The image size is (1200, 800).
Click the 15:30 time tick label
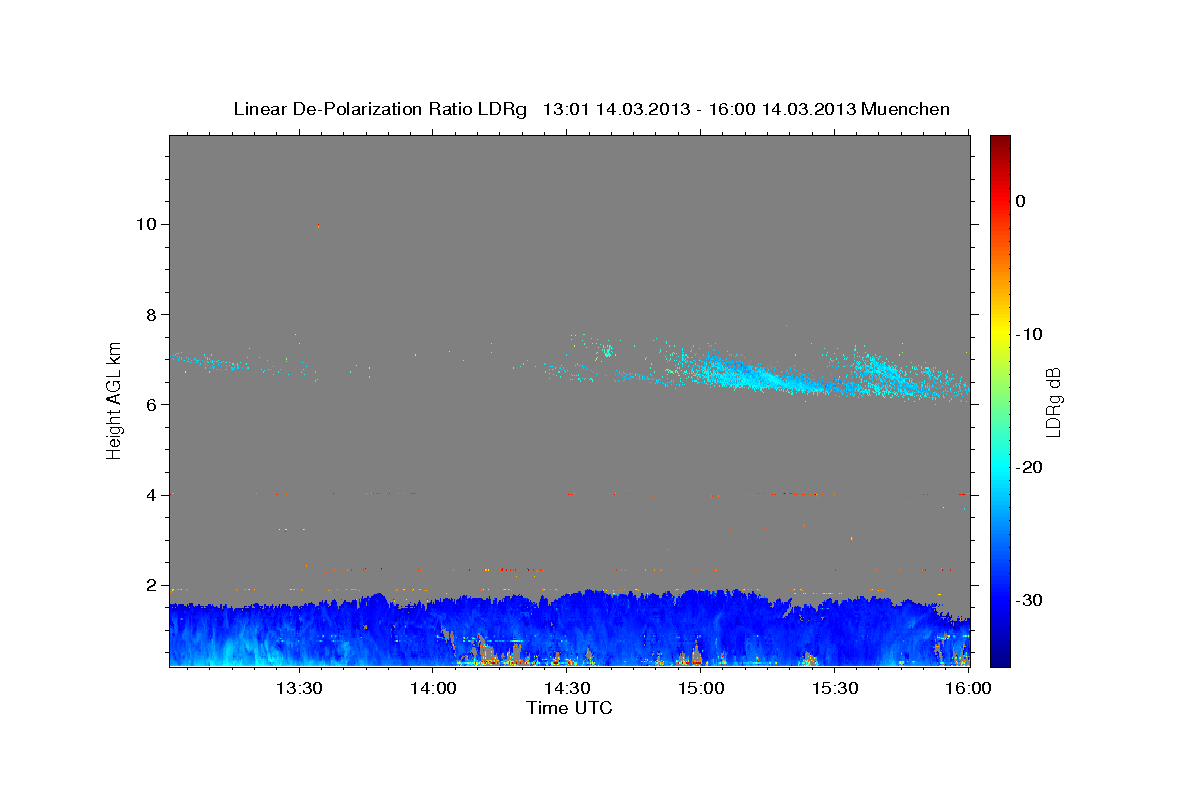point(836,688)
